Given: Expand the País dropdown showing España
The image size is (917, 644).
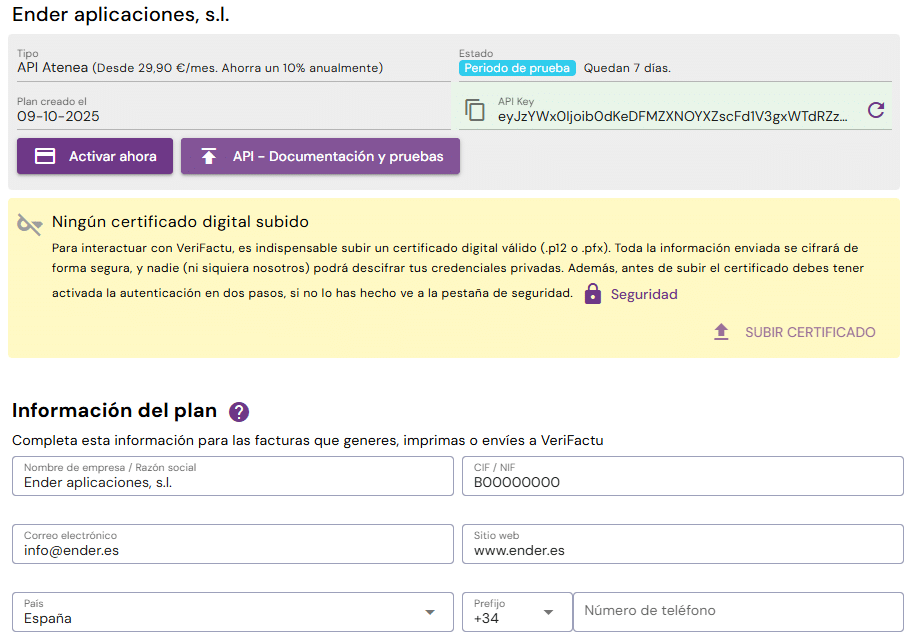Looking at the screenshot, I should (x=430, y=612).
